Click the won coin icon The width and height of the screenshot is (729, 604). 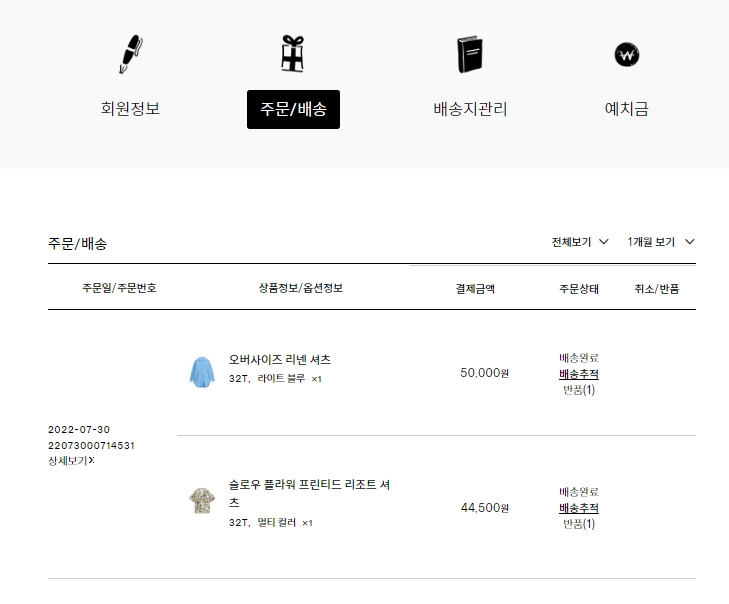[627, 54]
